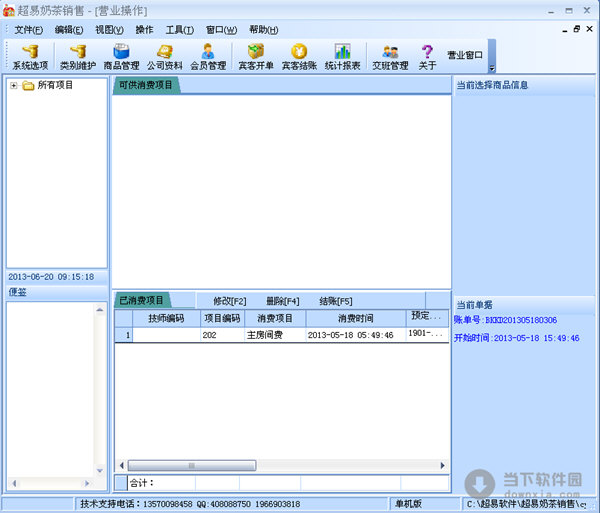The width and height of the screenshot is (600, 513).
Task: Click the 单机版 status bar entry
Action: (x=408, y=504)
